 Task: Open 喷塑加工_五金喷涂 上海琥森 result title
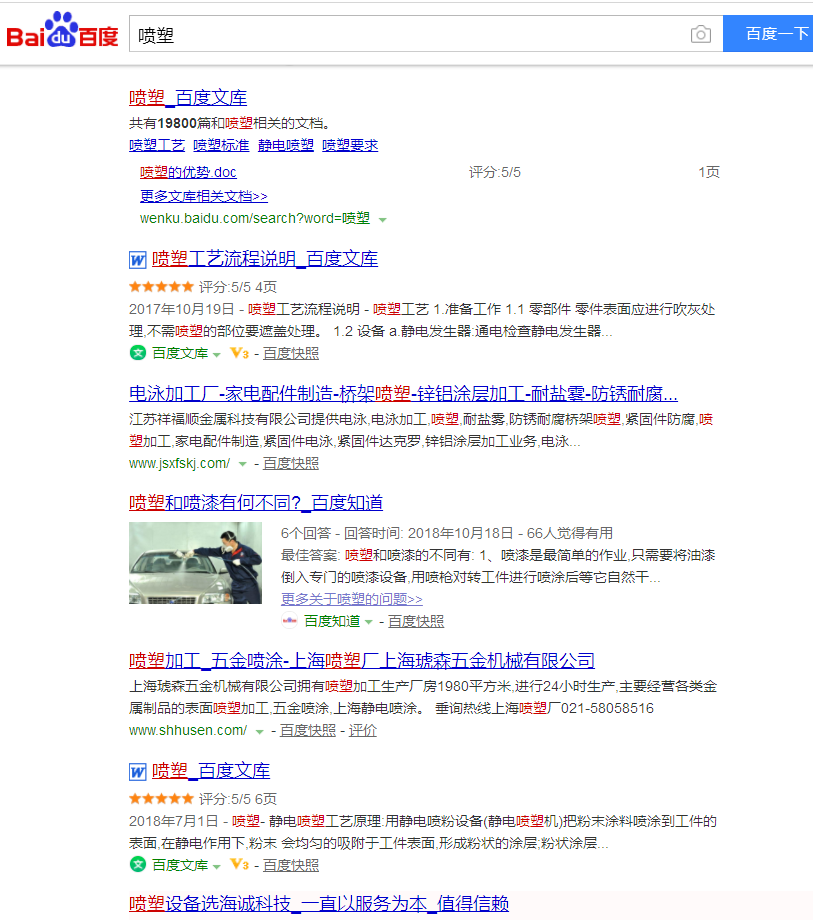click(x=362, y=661)
